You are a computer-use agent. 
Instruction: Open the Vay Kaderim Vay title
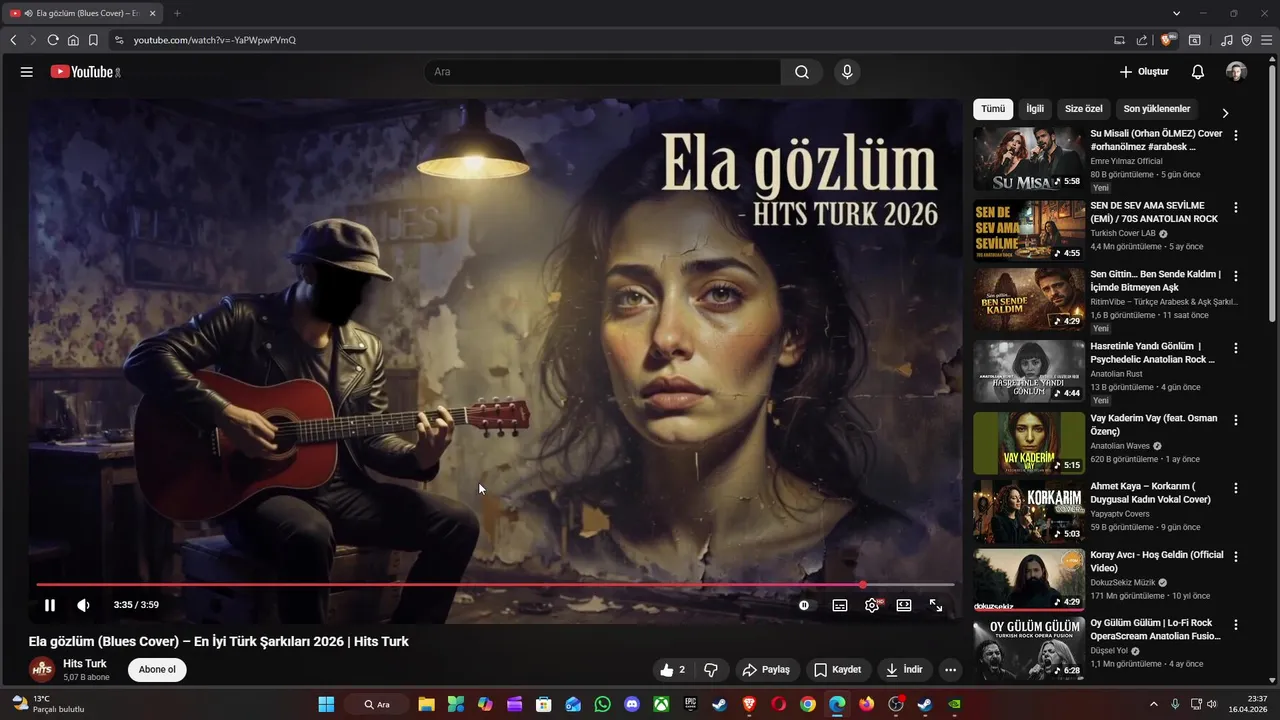click(1153, 425)
